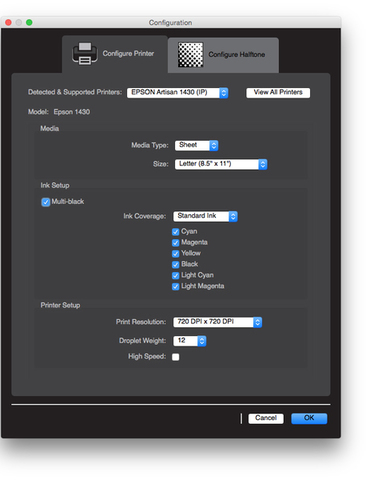Image resolution: width=370 pixels, height=480 pixels.
Task: Enable the High Speed checkbox
Action: (x=176, y=357)
